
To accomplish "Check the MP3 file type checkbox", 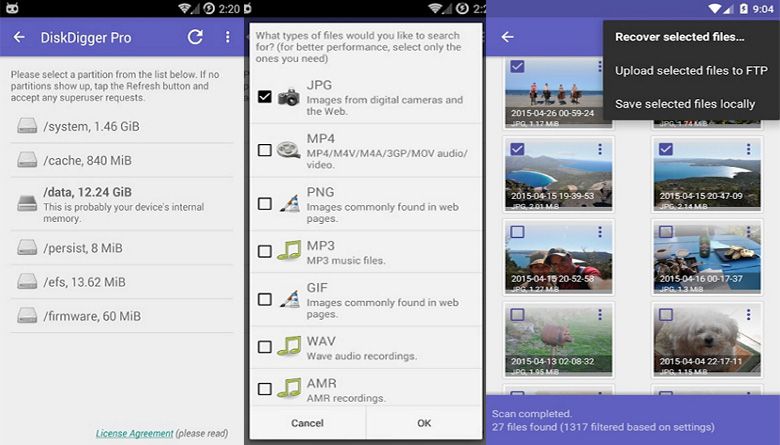I will coord(265,251).
